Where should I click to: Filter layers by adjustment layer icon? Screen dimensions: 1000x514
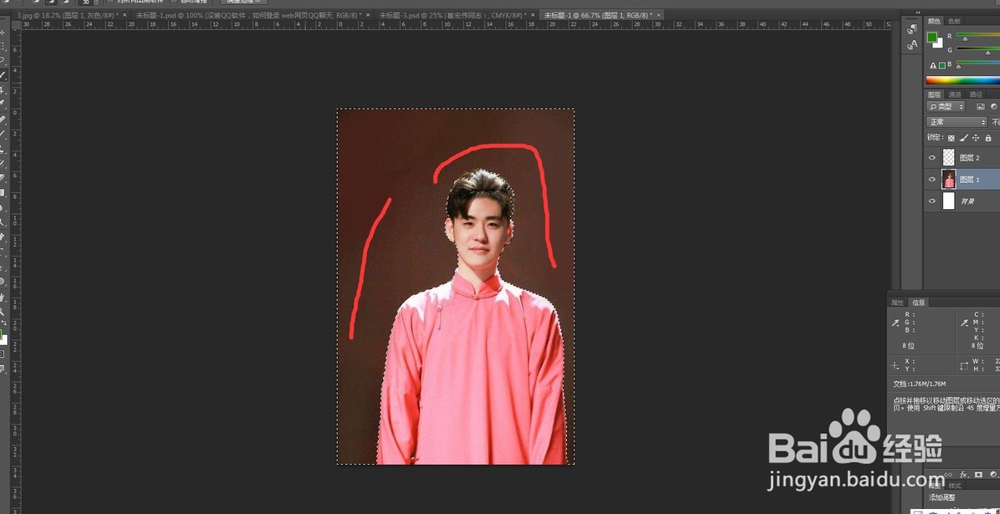994,107
